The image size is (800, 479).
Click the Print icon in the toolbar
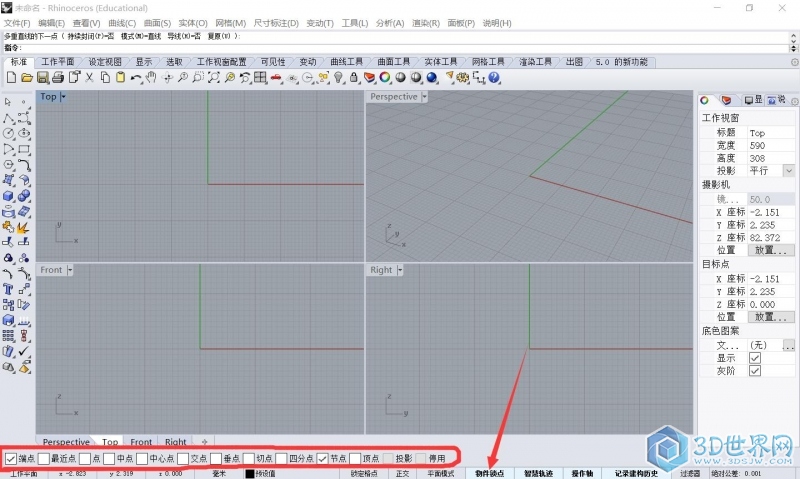pyautogui.click(x=59, y=77)
